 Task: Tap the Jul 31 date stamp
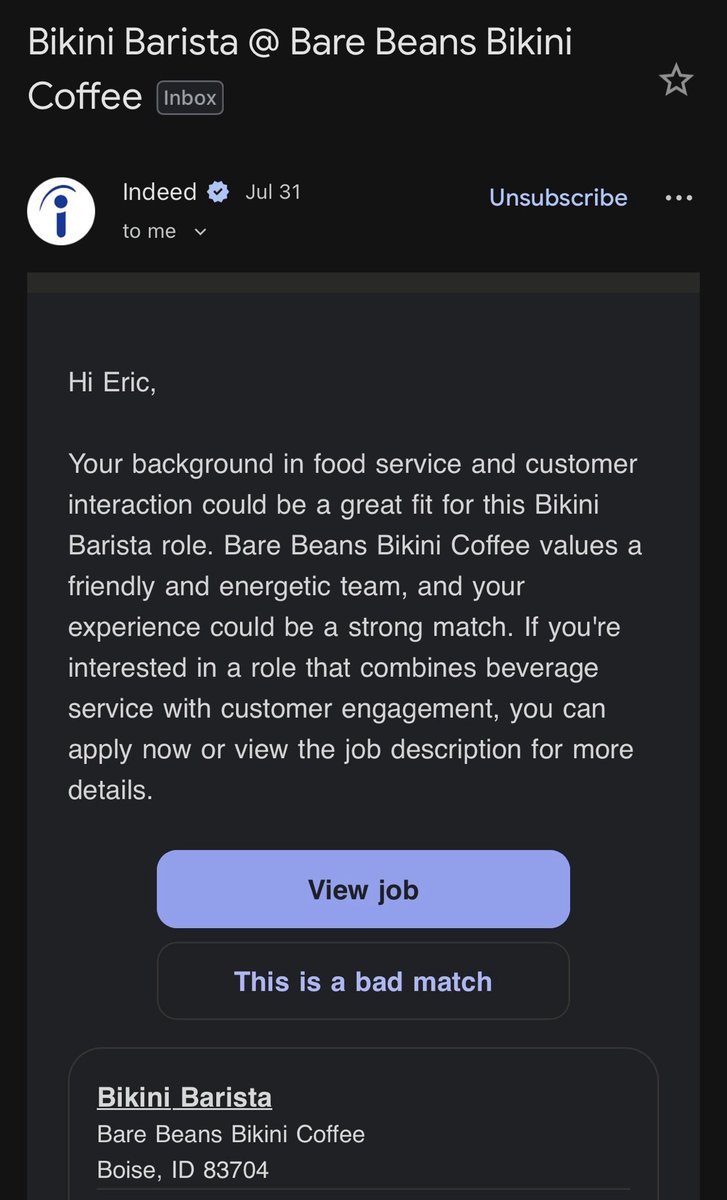coord(273,192)
